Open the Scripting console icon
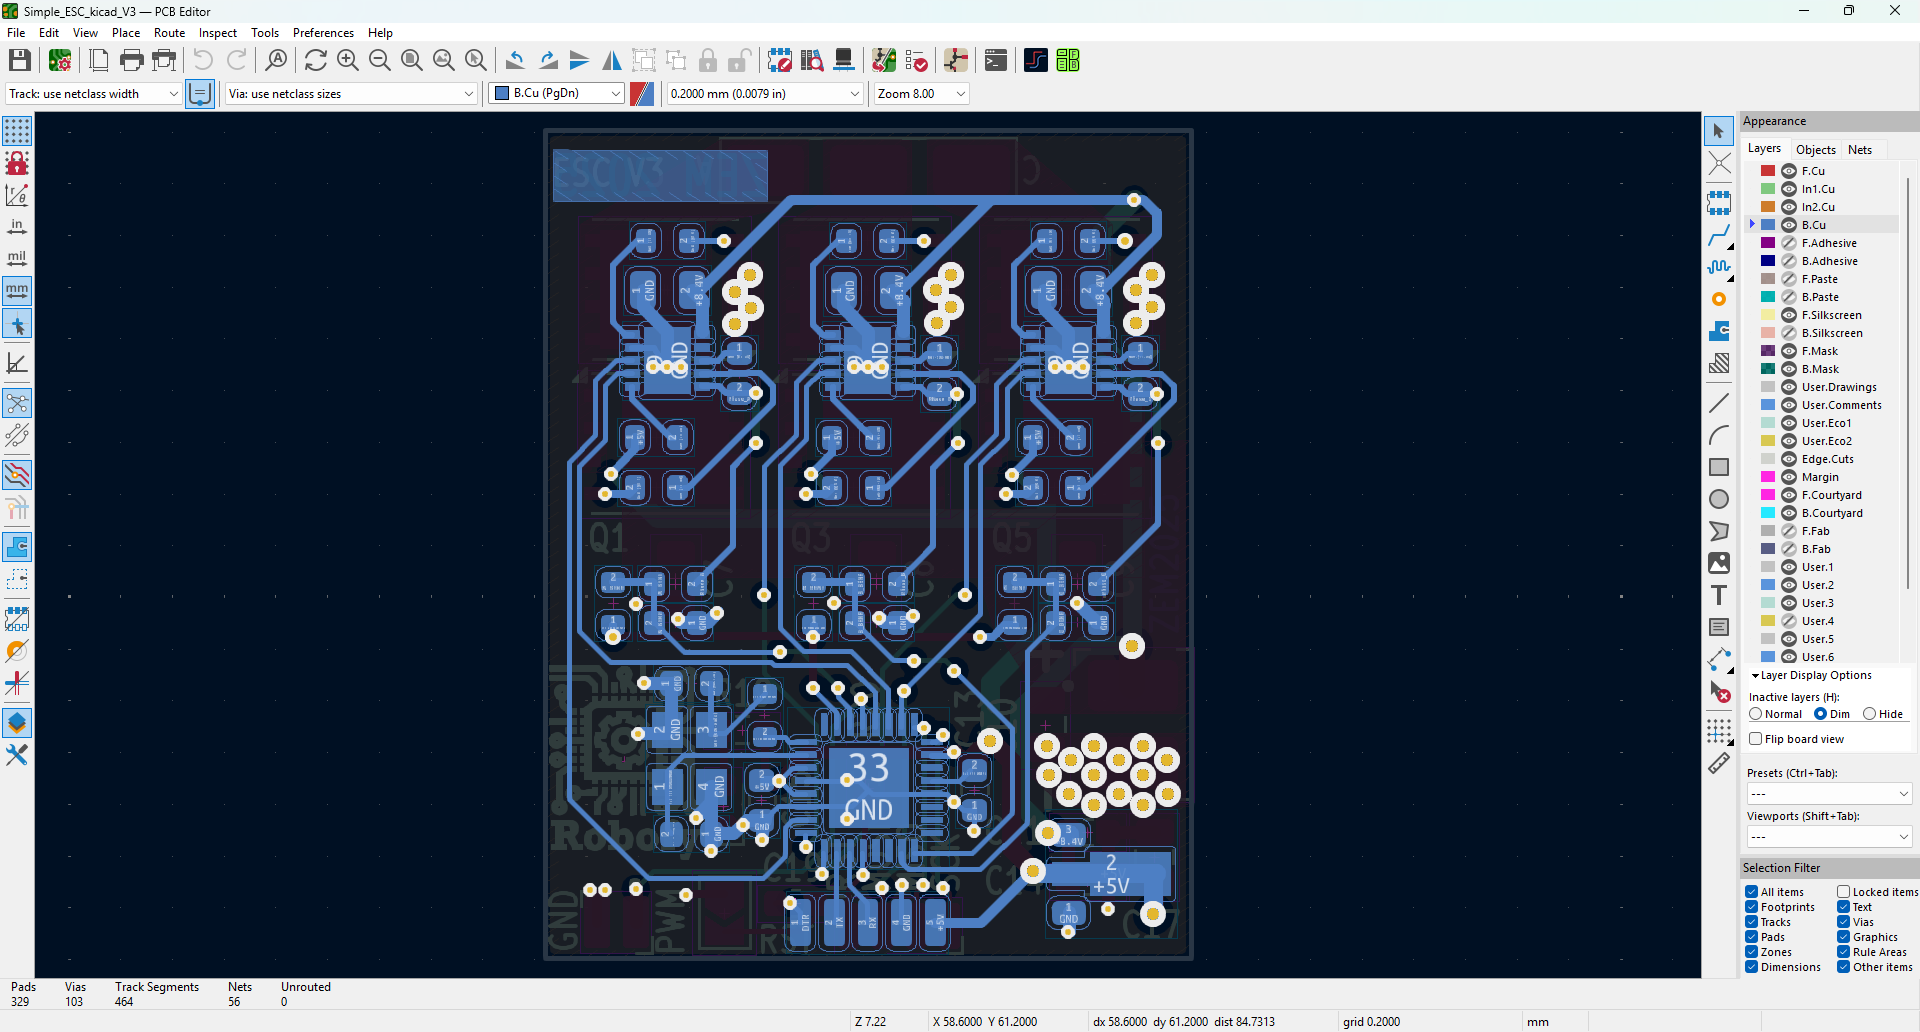Screen dimensions: 1920x1032 pyautogui.click(x=996, y=61)
